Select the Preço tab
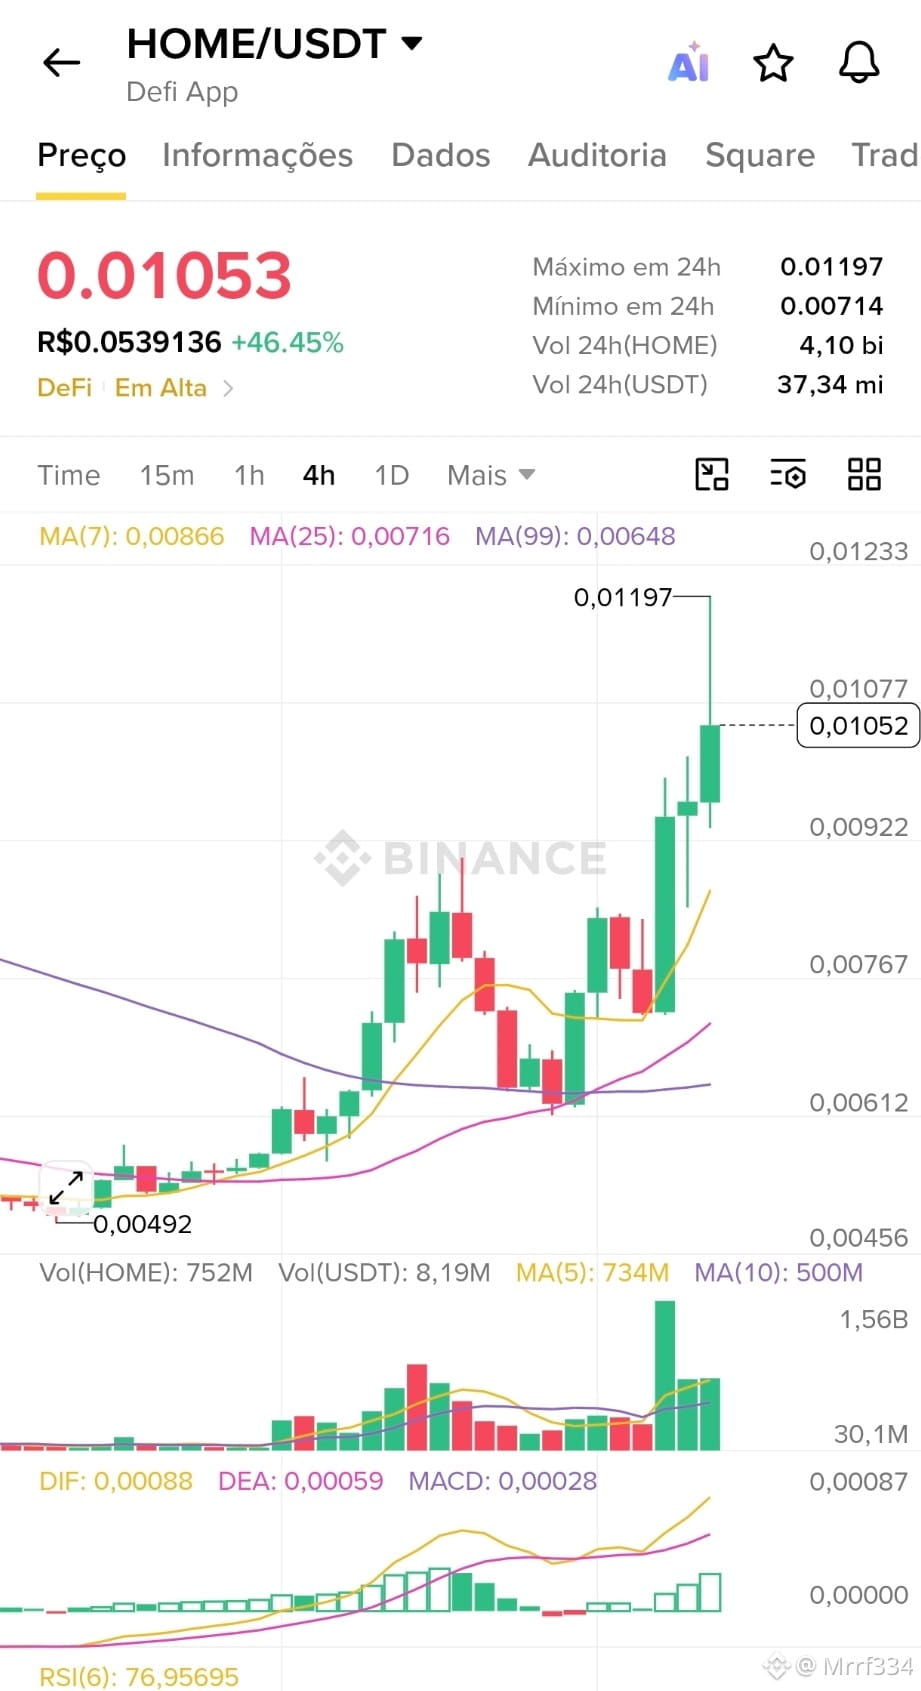 pyautogui.click(x=81, y=155)
